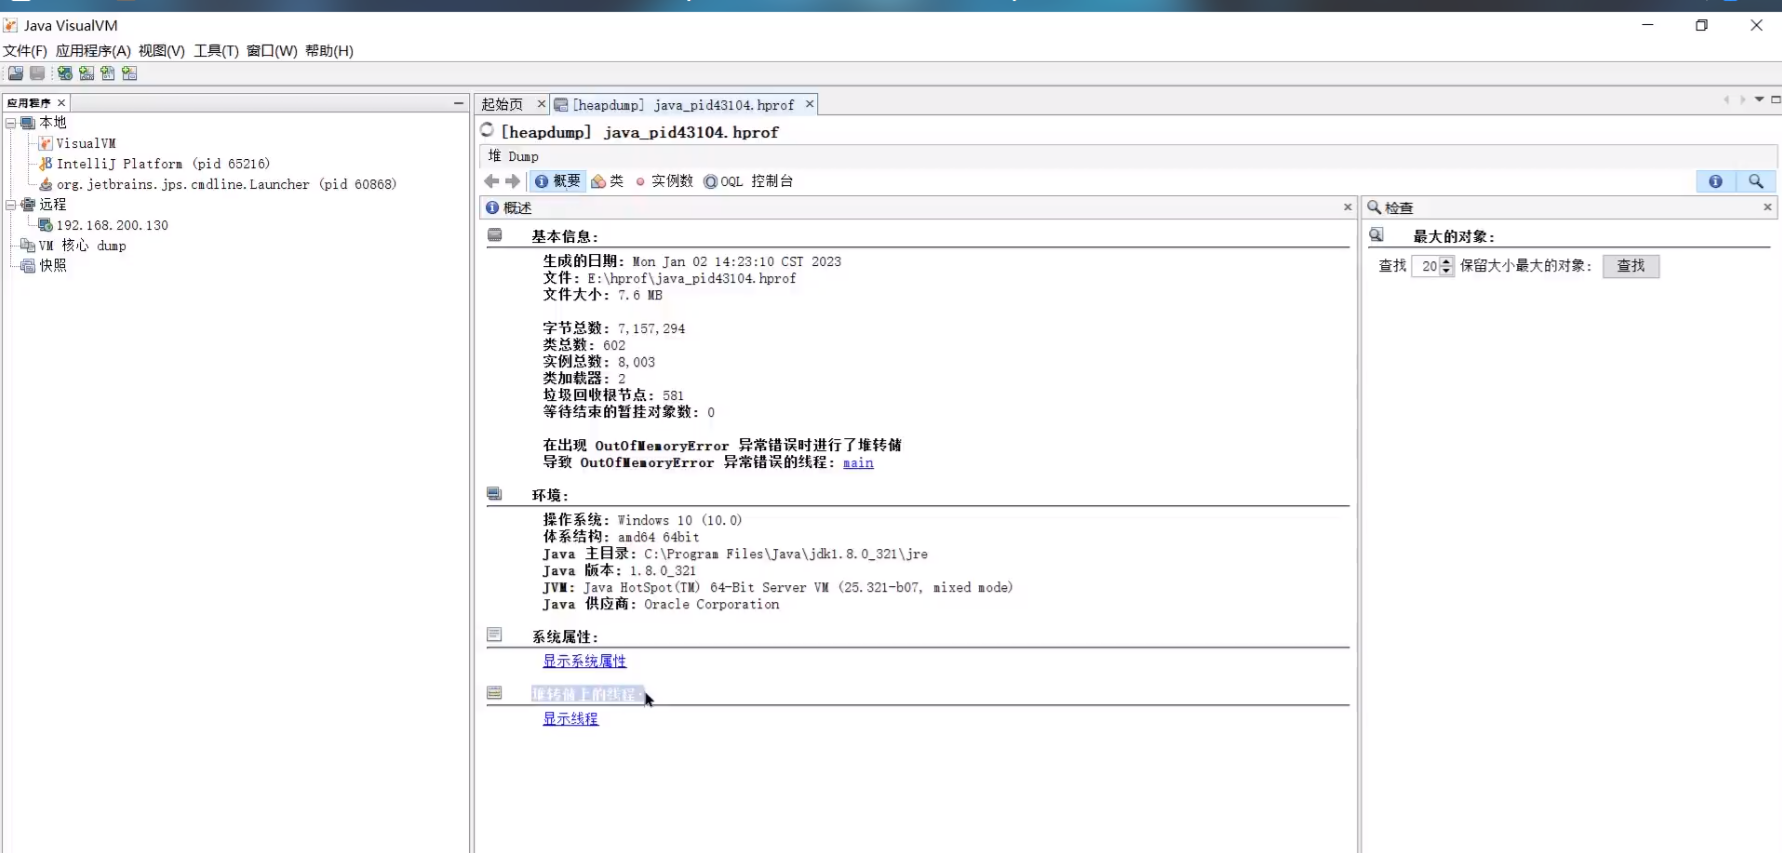
Task: Open the document list dropdown arrow
Action: (x=1759, y=100)
